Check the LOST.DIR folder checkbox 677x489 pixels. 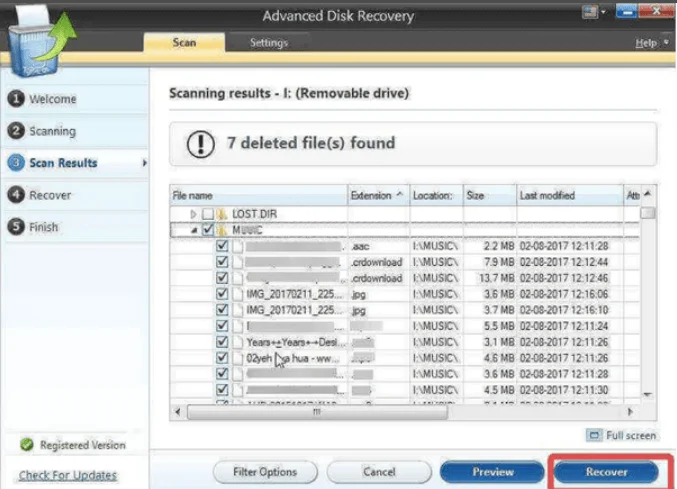click(x=208, y=214)
